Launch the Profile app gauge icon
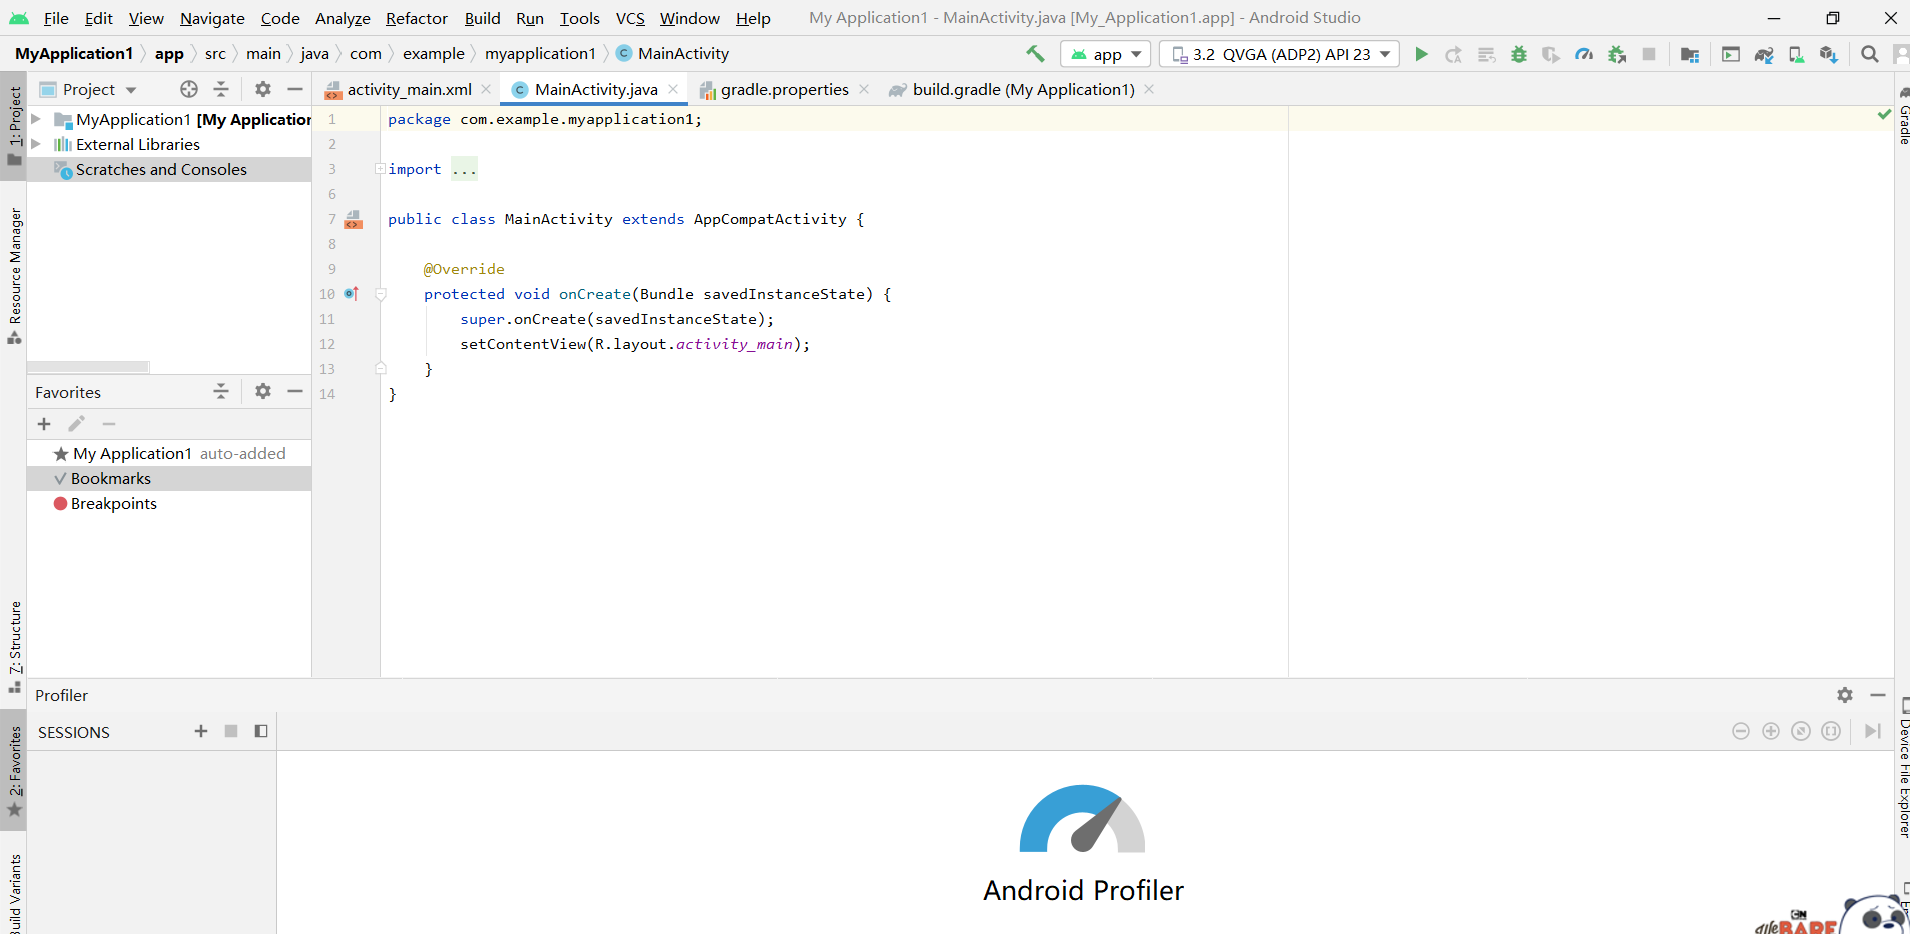Viewport: 1910px width, 934px height. [x=1584, y=54]
